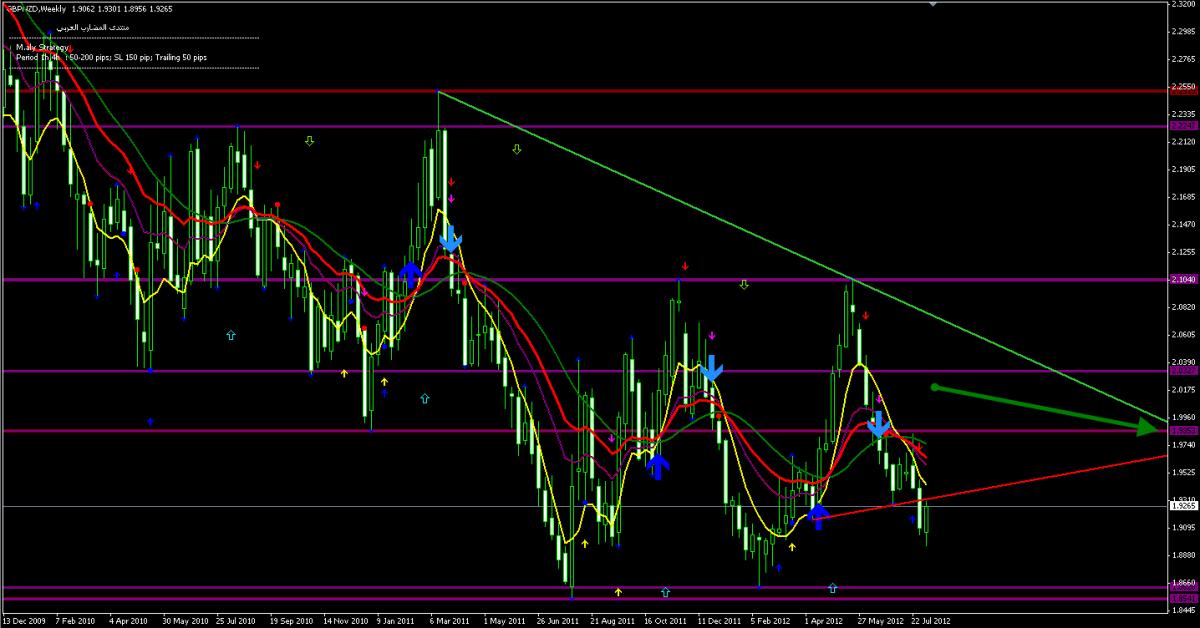This screenshot has width=1200, height=628.
Task: Click the 26 Jun 2011 date label
Action: click(560, 620)
